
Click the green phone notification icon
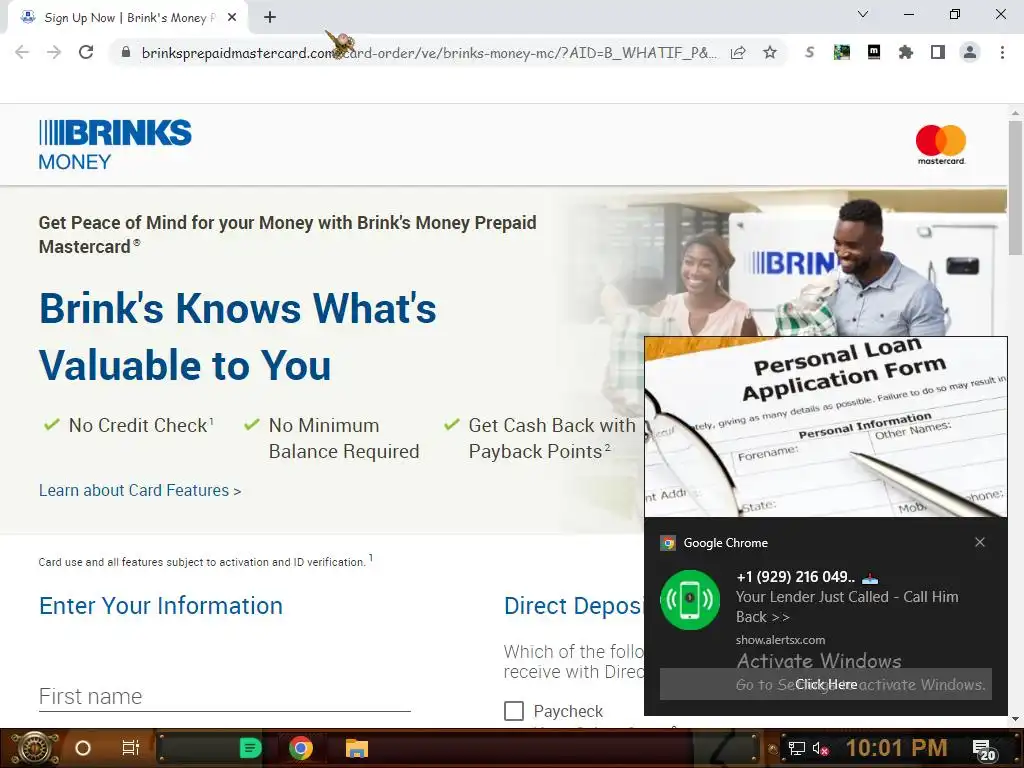pyautogui.click(x=690, y=600)
